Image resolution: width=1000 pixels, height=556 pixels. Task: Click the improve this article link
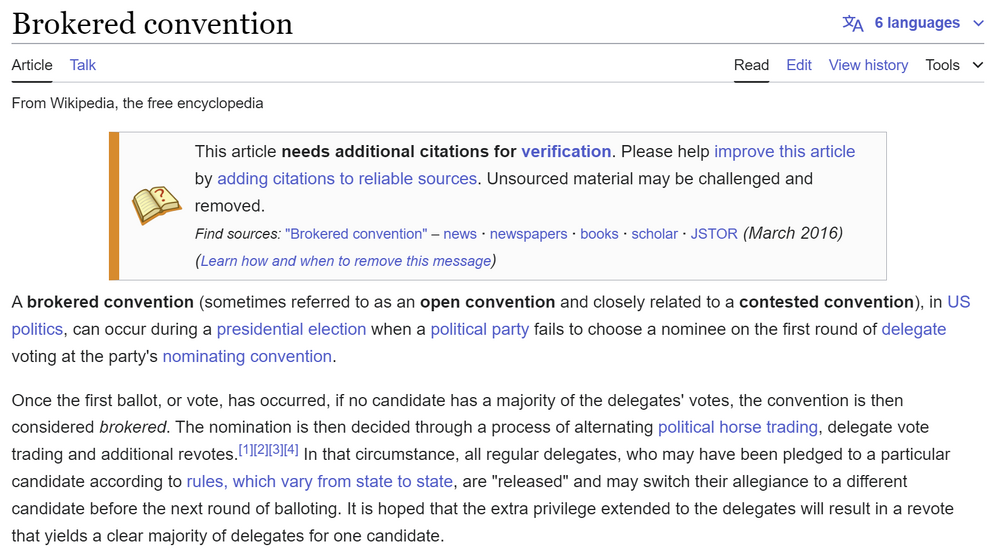[x=784, y=152]
